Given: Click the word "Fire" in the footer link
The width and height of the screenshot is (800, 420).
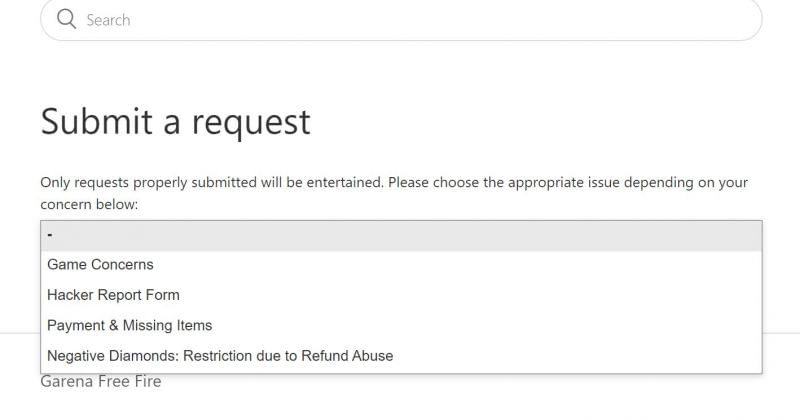Looking at the screenshot, I should coord(146,382).
